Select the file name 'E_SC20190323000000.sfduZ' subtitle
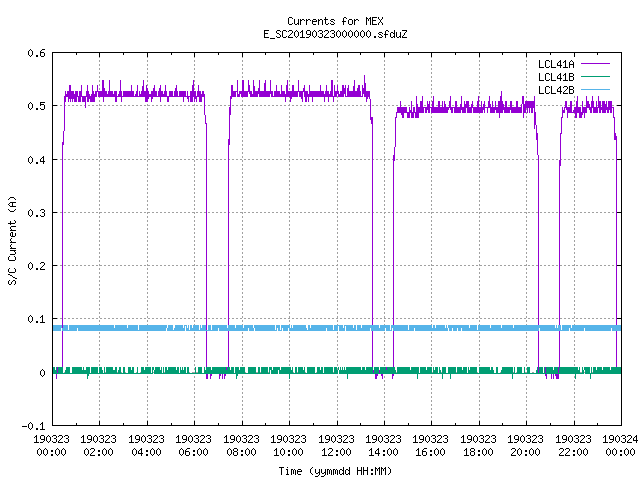 coord(335,34)
